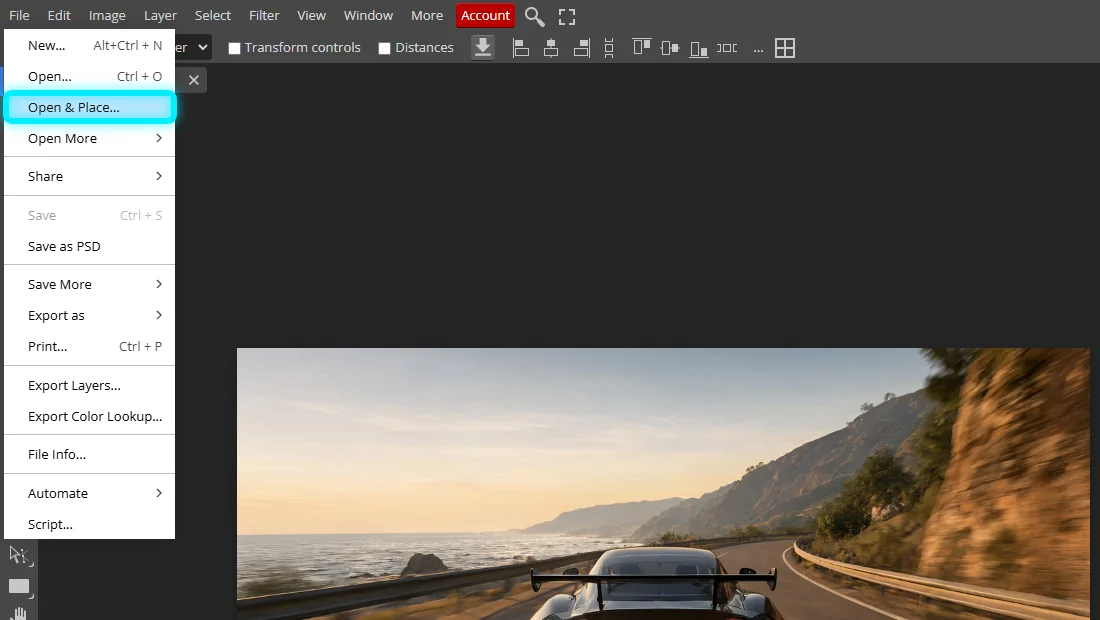1100x620 pixels.
Task: Choose File Info... item
Action: 90,454
